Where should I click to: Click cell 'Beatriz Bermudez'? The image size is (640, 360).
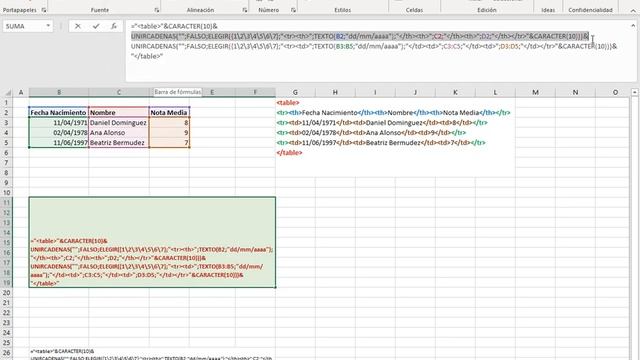(119, 142)
